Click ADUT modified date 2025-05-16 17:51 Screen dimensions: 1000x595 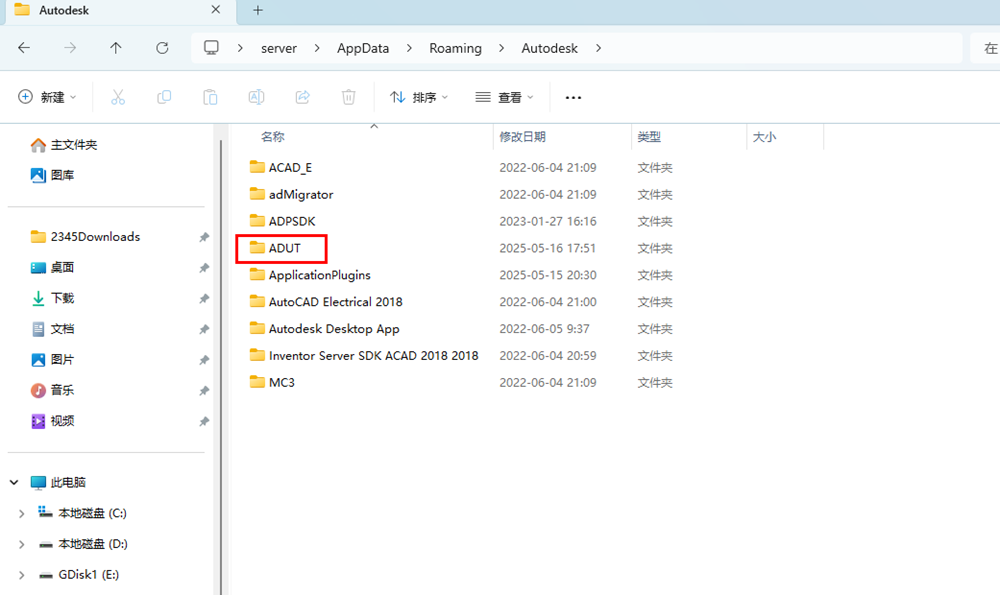point(548,248)
